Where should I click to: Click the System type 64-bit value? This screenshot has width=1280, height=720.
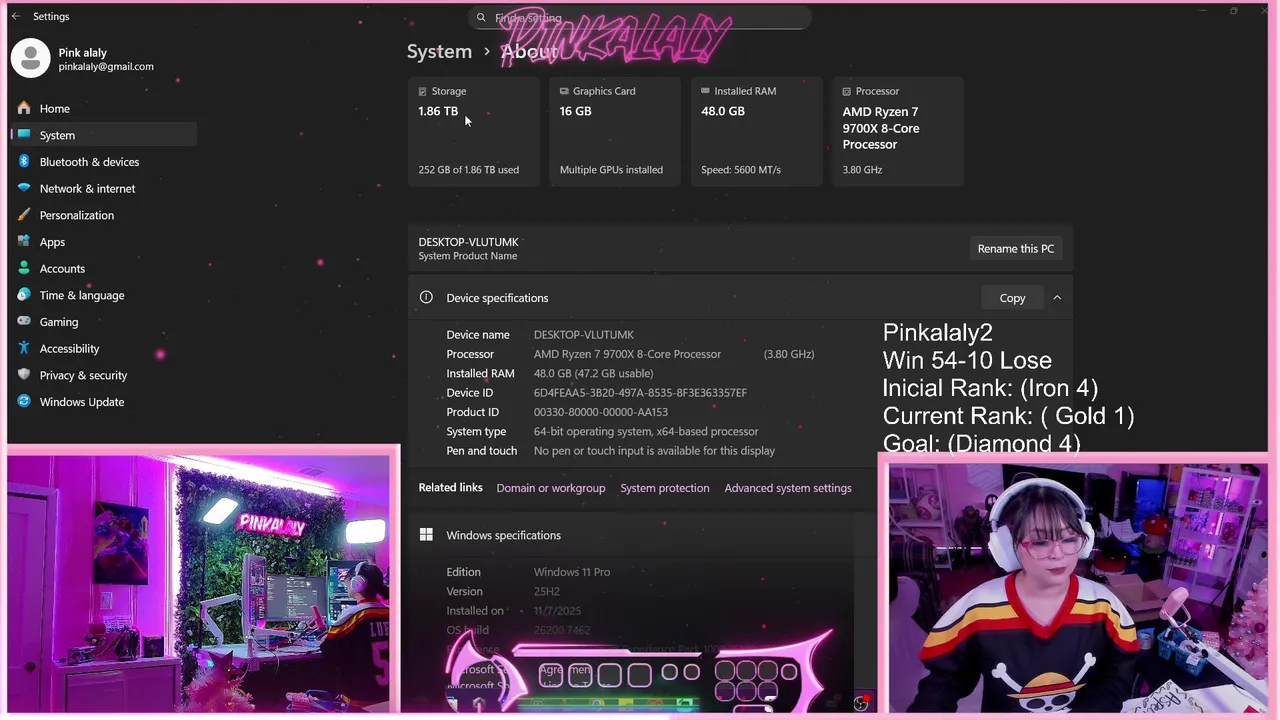(x=646, y=432)
